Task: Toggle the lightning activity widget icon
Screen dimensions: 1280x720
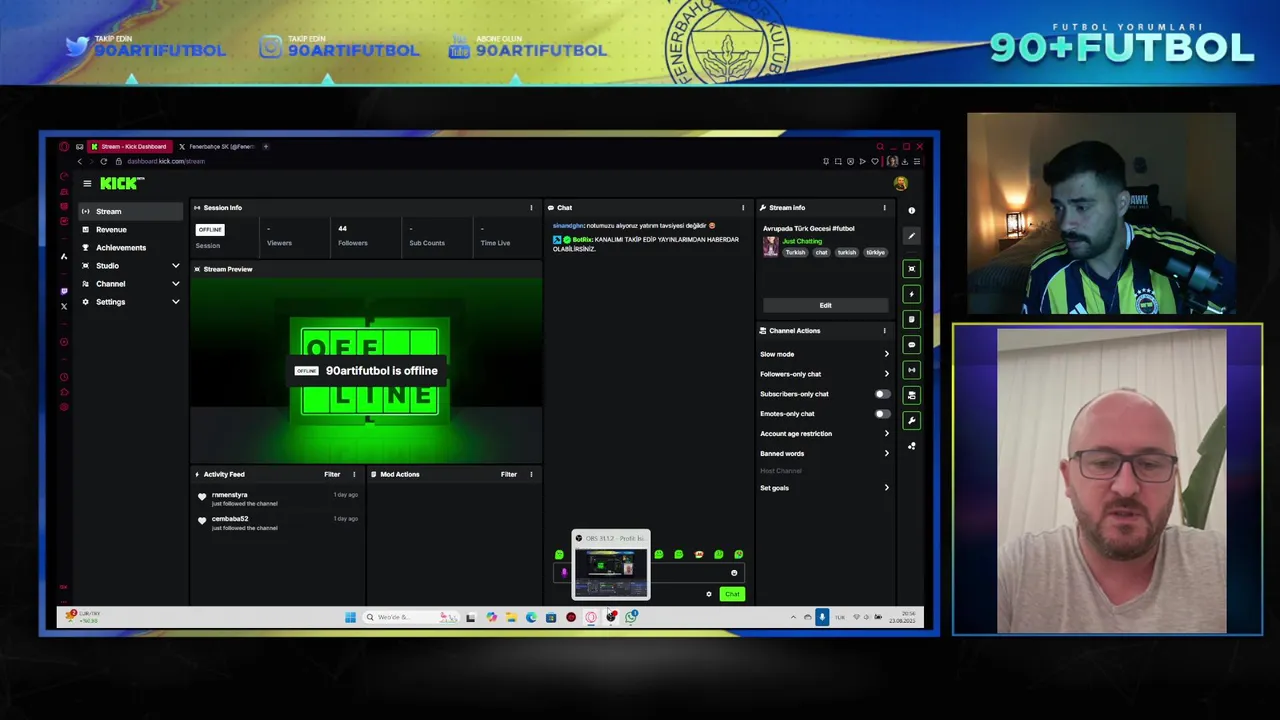Action: point(911,294)
